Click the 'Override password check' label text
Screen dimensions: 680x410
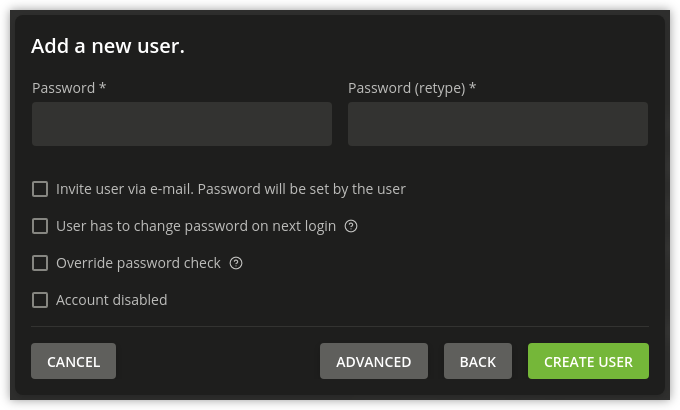point(138,263)
